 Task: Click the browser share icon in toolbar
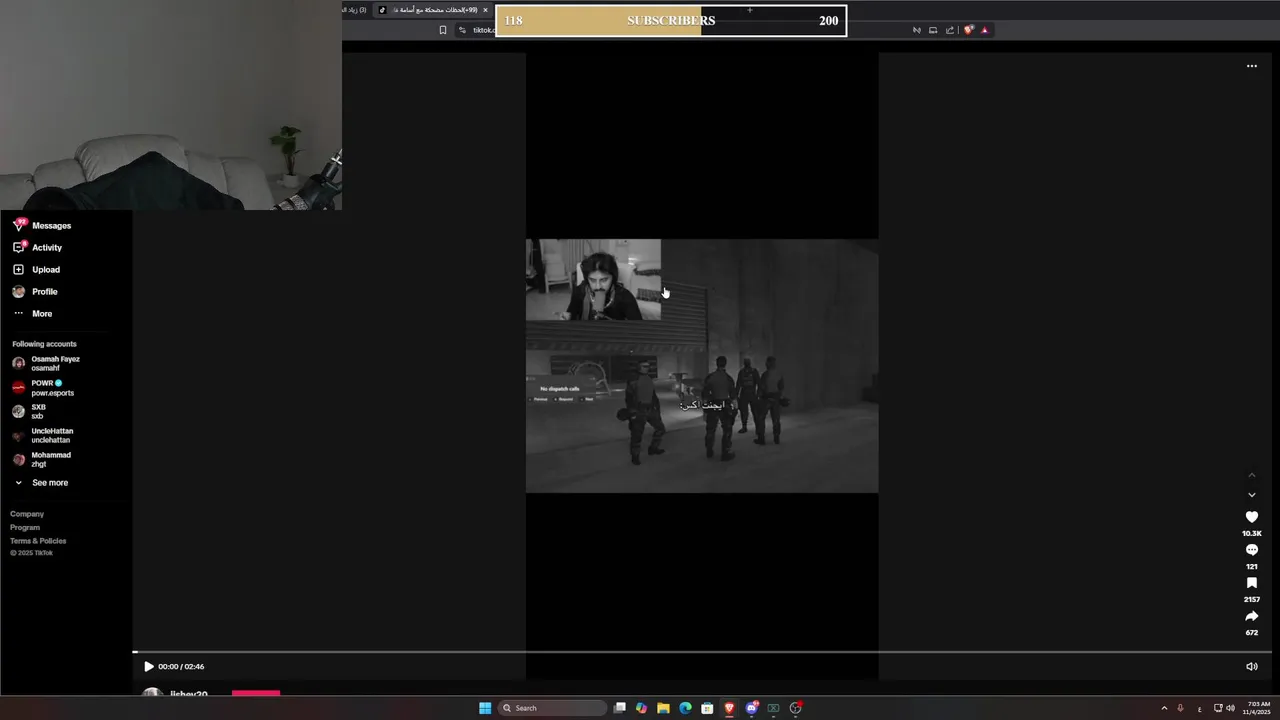(950, 30)
